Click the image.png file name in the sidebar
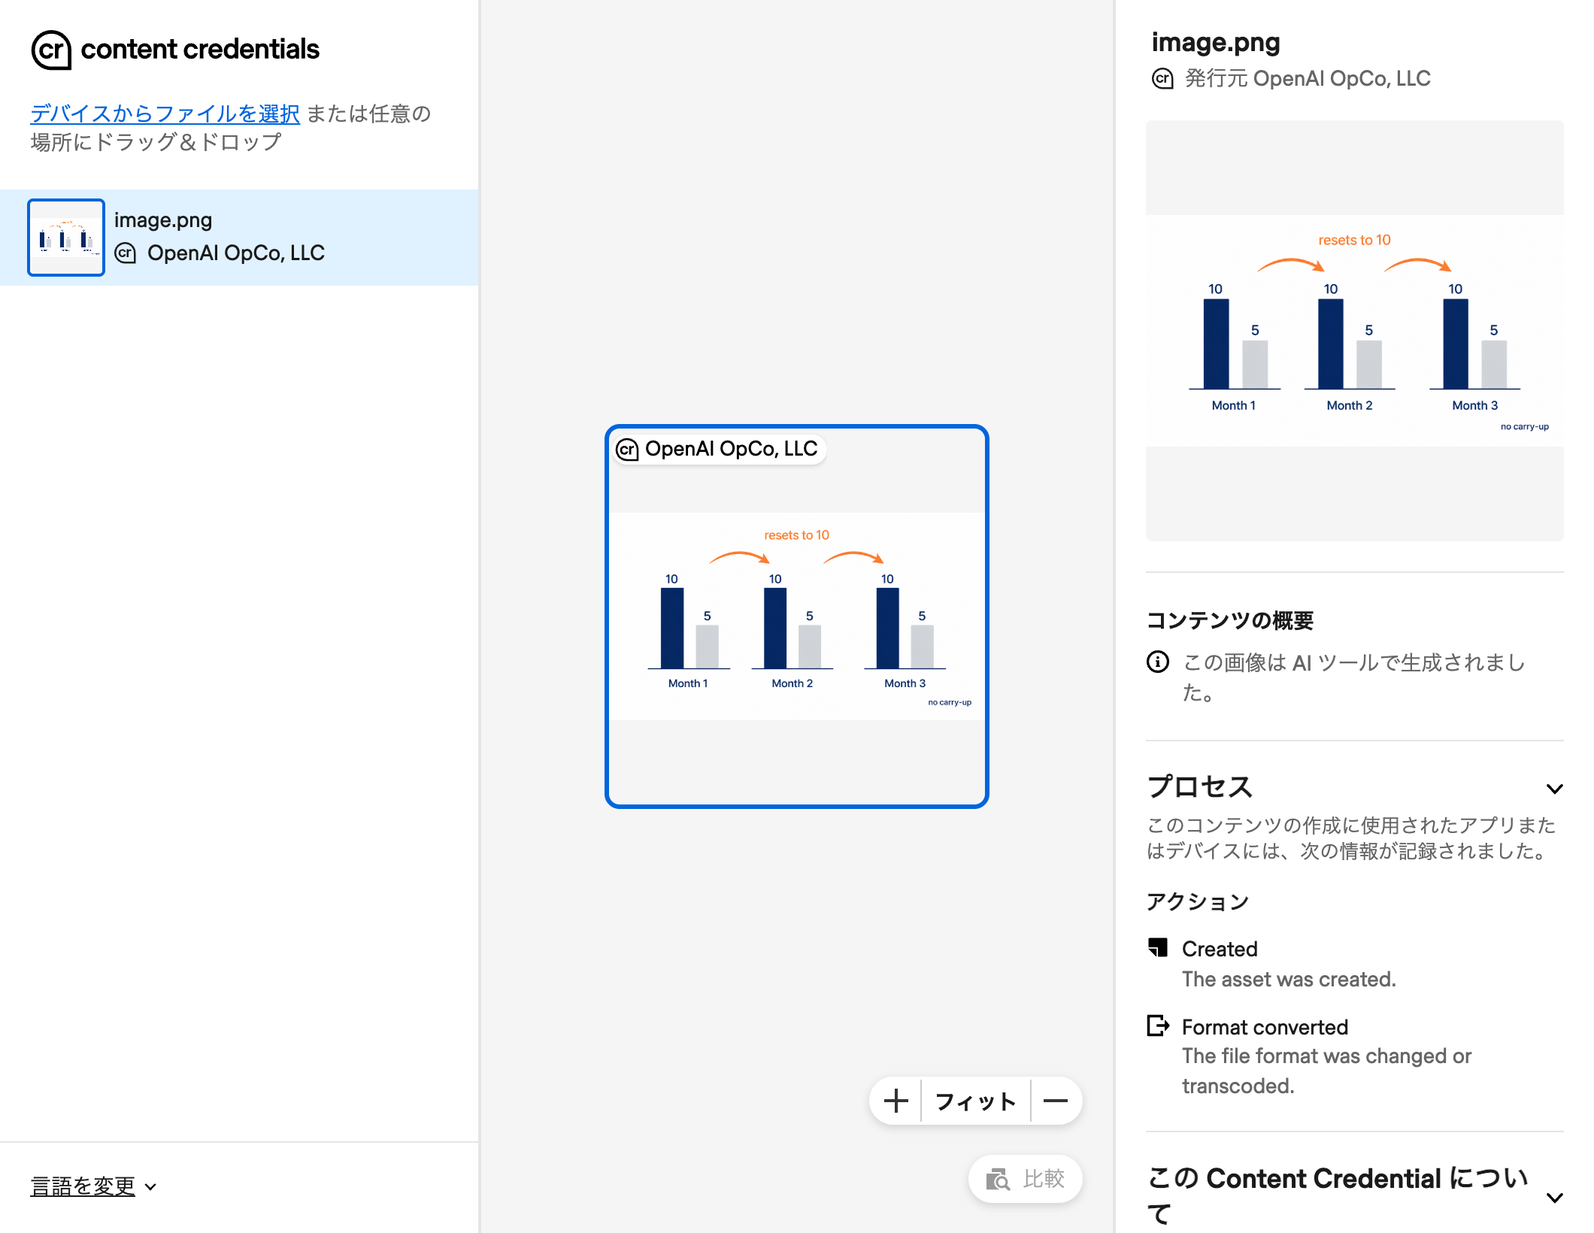Image resolution: width=1594 pixels, height=1233 pixels. 163,219
